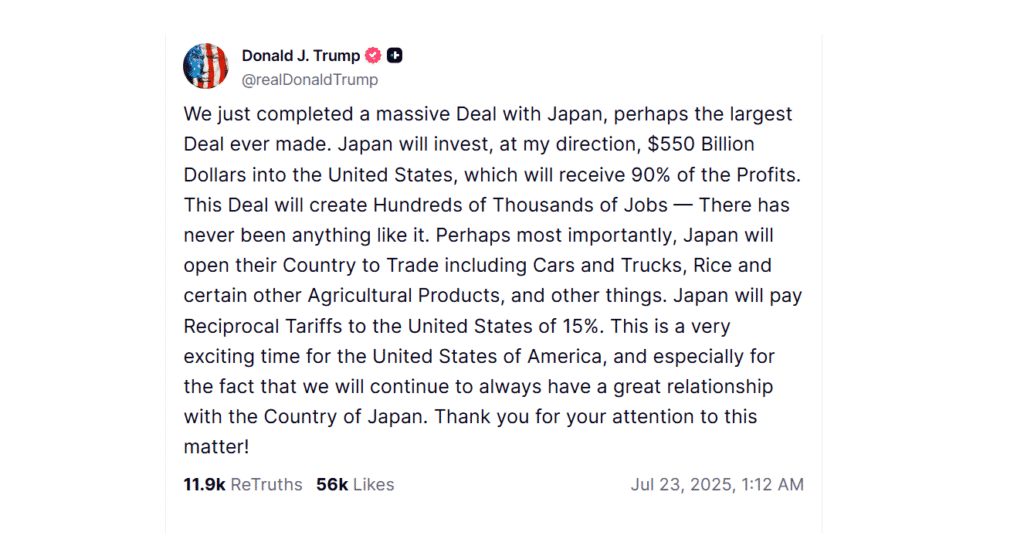Open the @realDonaldTrump handle link

(310, 80)
